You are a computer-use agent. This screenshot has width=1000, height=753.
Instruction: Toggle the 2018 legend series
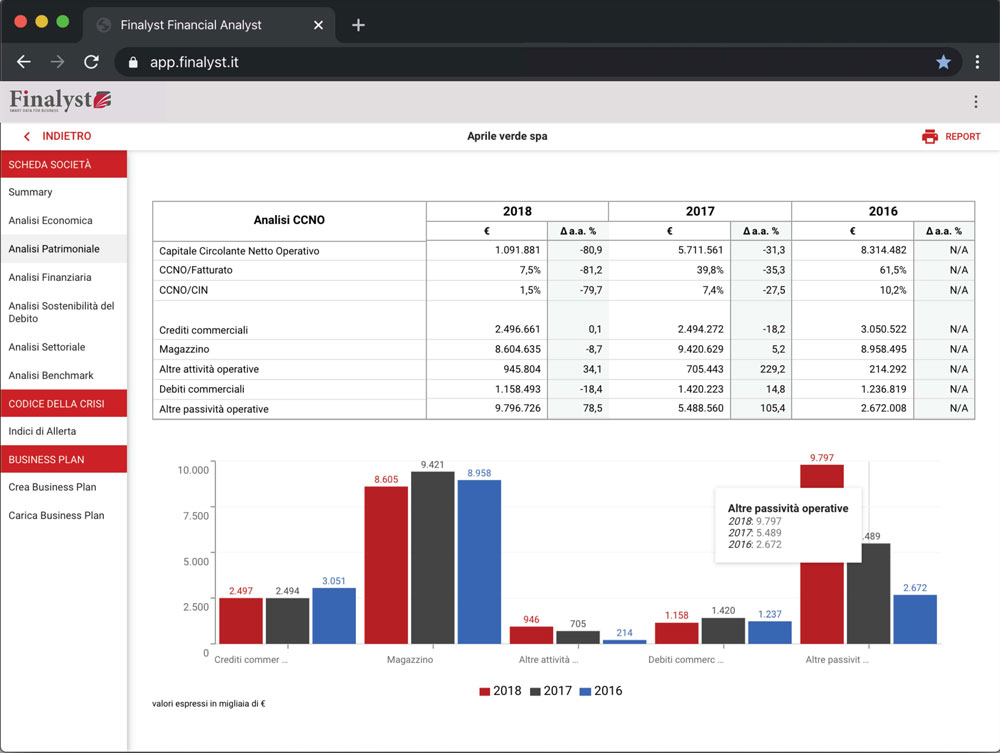(500, 691)
